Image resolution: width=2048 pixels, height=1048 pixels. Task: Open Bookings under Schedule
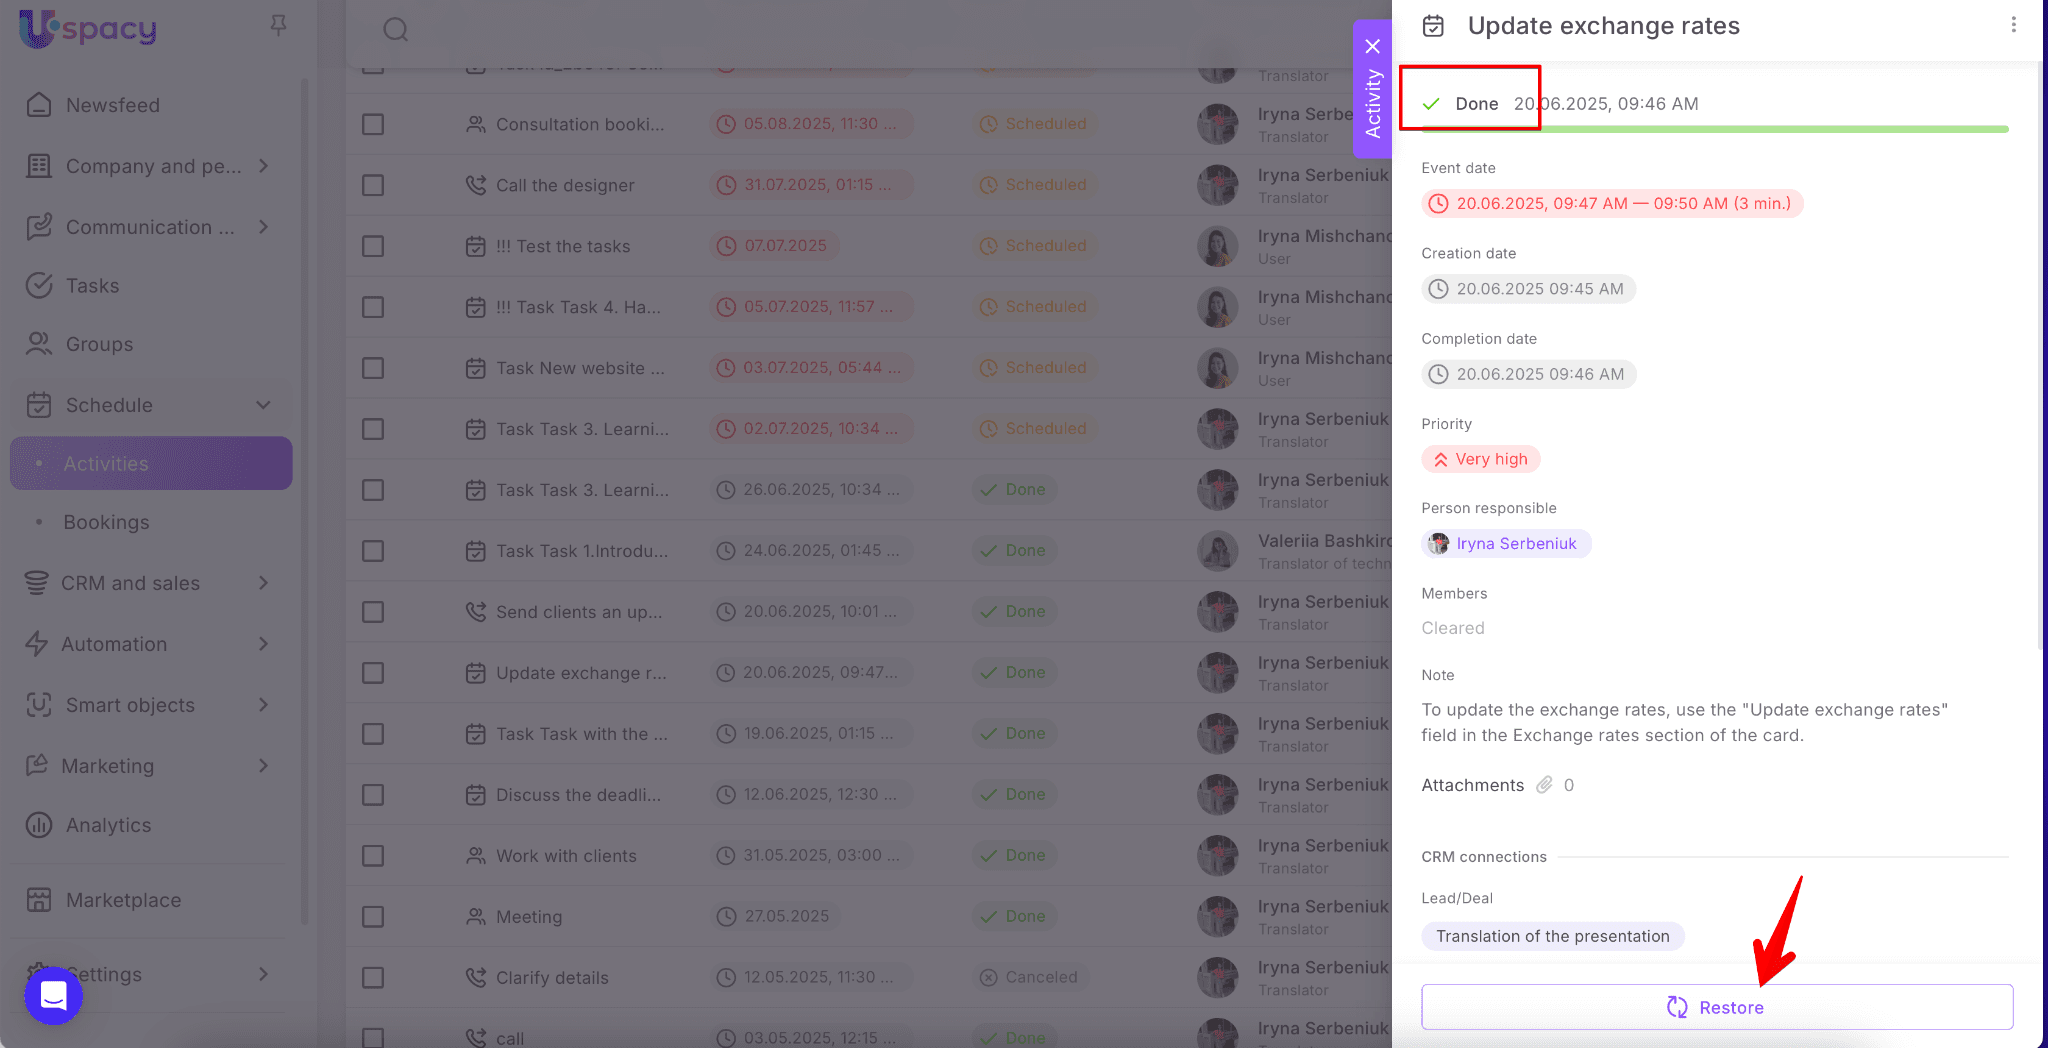coord(106,522)
